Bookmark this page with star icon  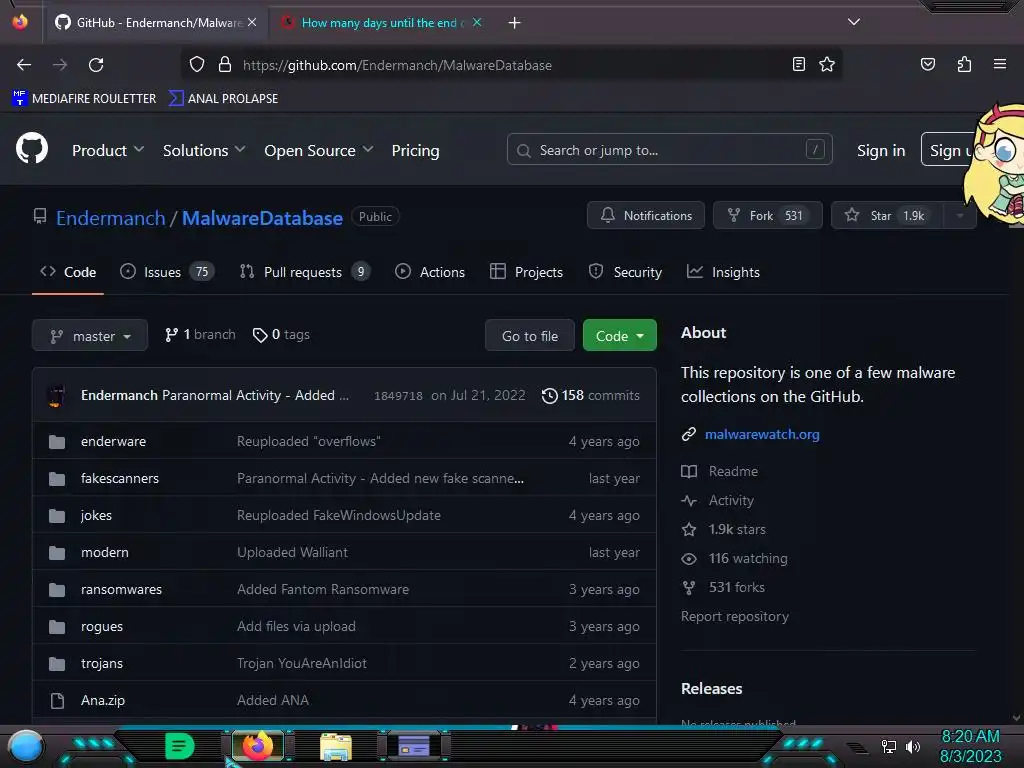click(x=827, y=64)
